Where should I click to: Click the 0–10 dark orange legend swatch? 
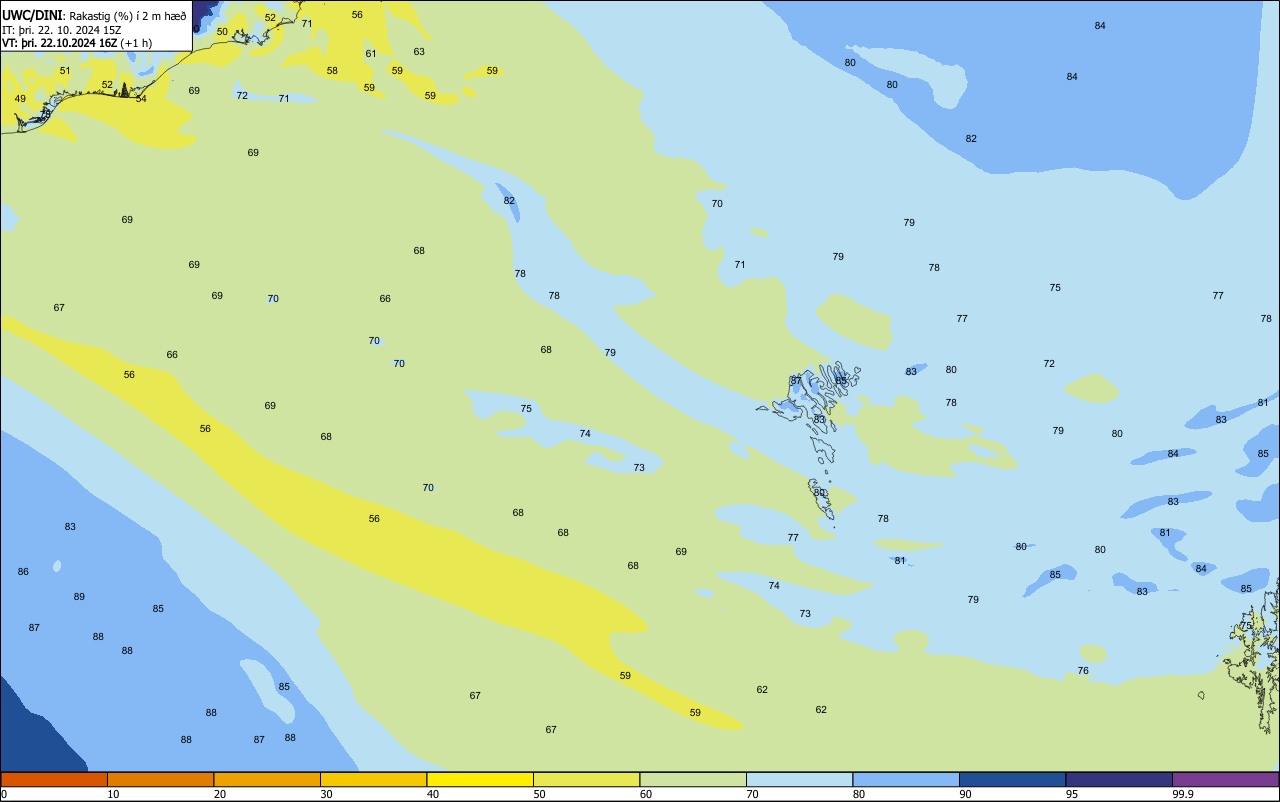[x=54, y=779]
